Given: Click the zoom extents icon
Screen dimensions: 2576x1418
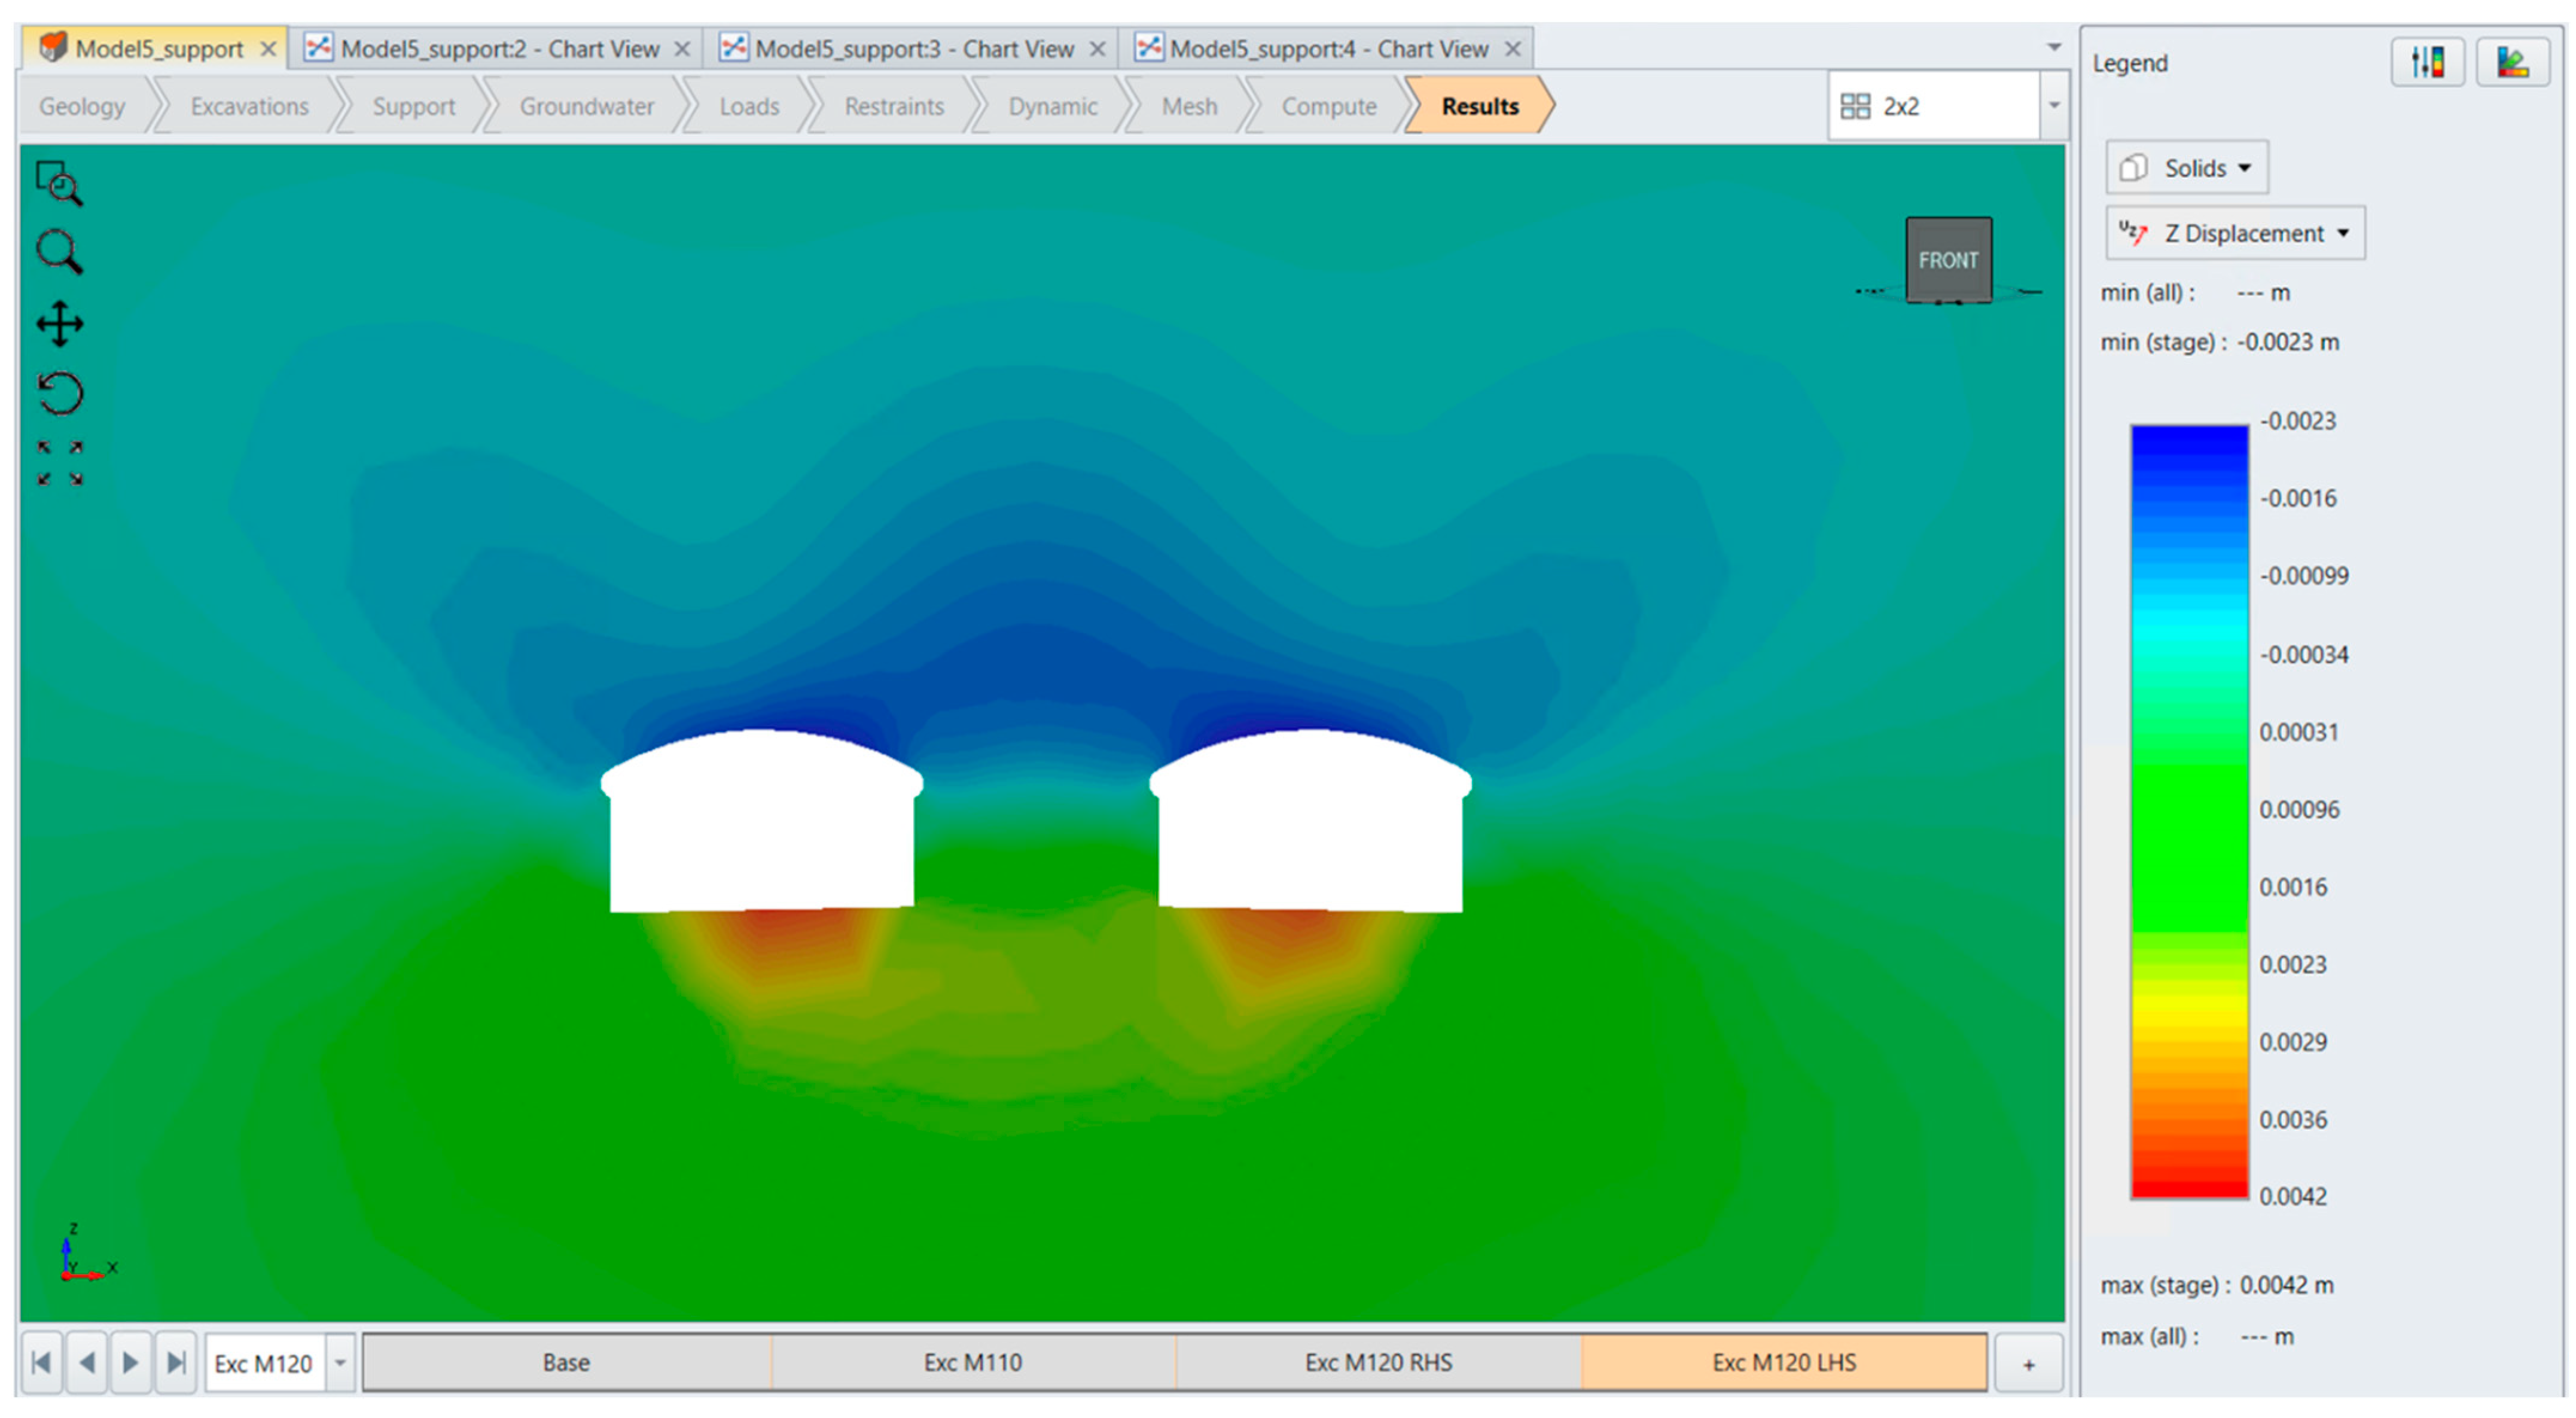Looking at the screenshot, I should point(59,463).
